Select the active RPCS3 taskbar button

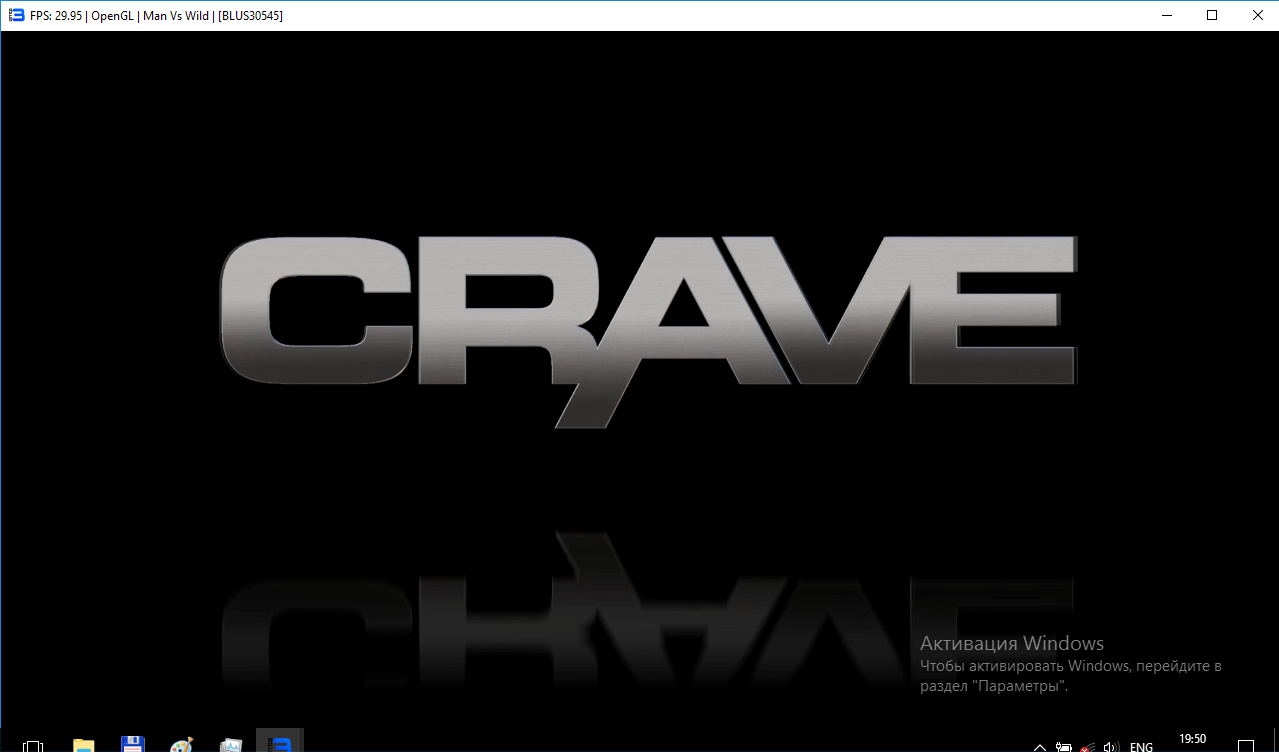point(281,741)
